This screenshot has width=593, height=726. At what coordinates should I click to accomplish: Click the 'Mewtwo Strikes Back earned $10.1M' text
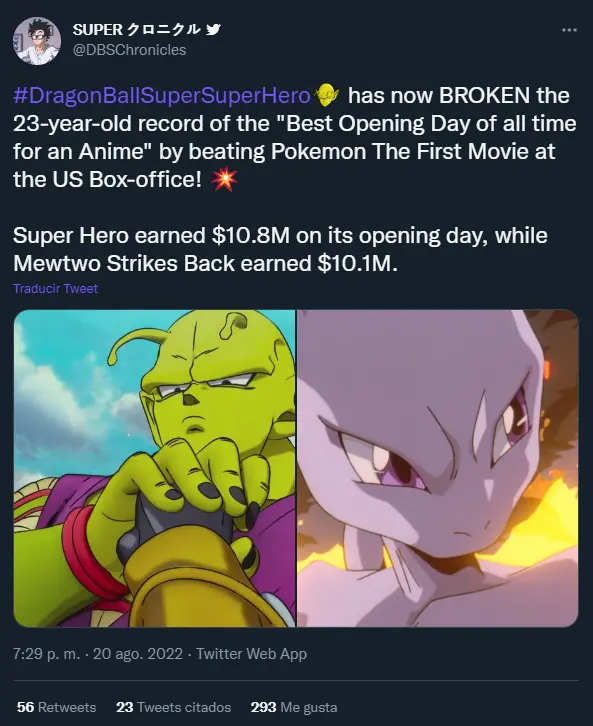pos(206,263)
